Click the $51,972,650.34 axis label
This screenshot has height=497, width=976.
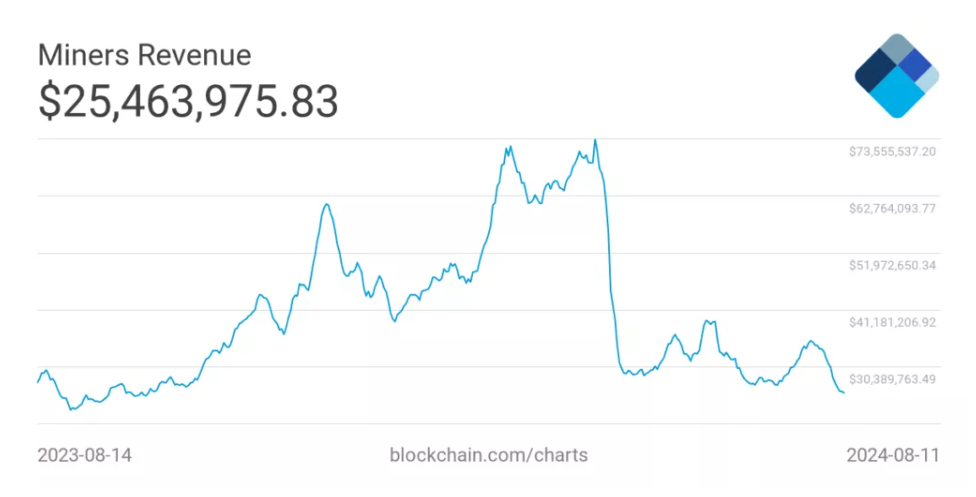click(892, 266)
